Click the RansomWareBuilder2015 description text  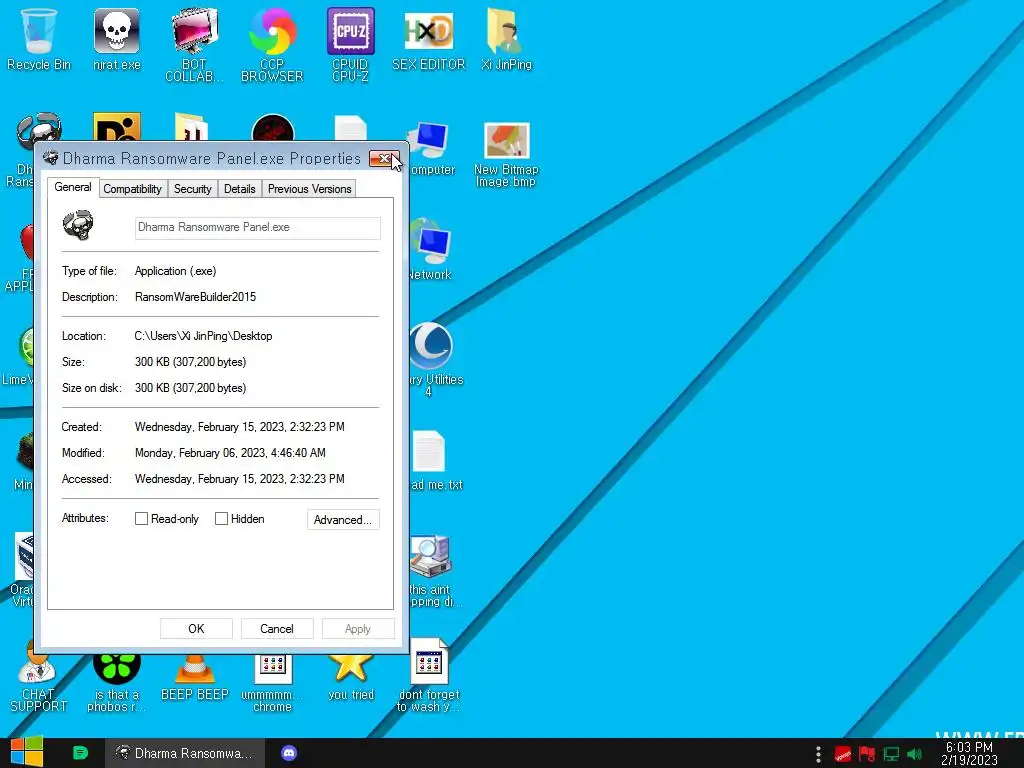[195, 297]
